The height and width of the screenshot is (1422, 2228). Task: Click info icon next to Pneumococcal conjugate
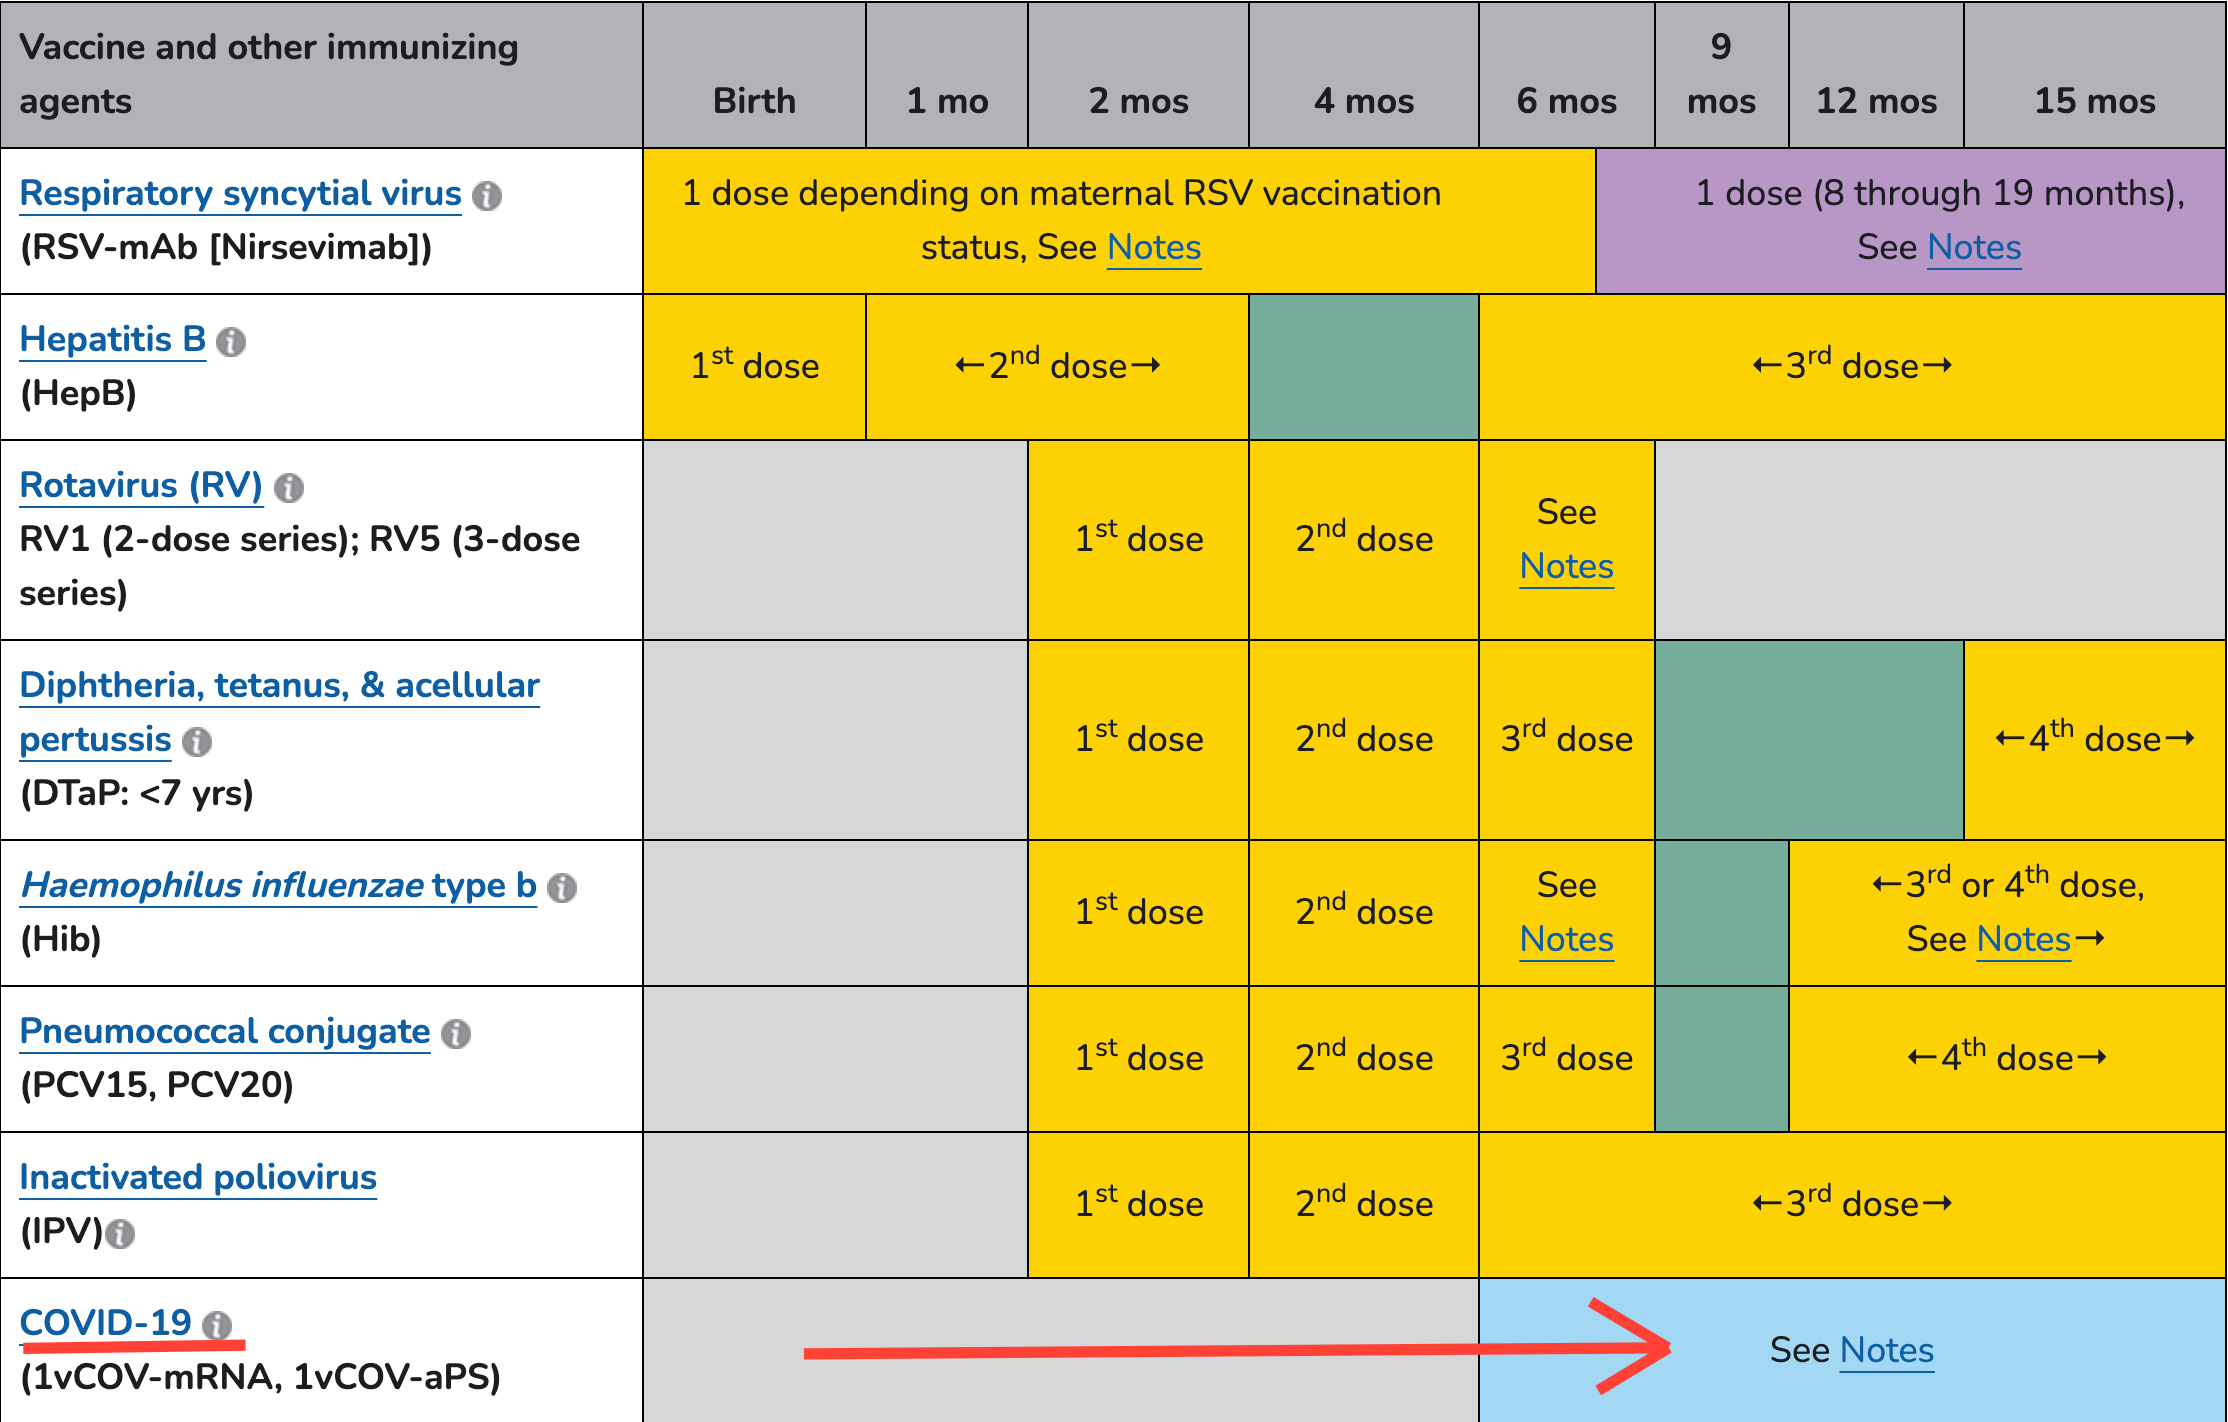pyautogui.click(x=456, y=1034)
